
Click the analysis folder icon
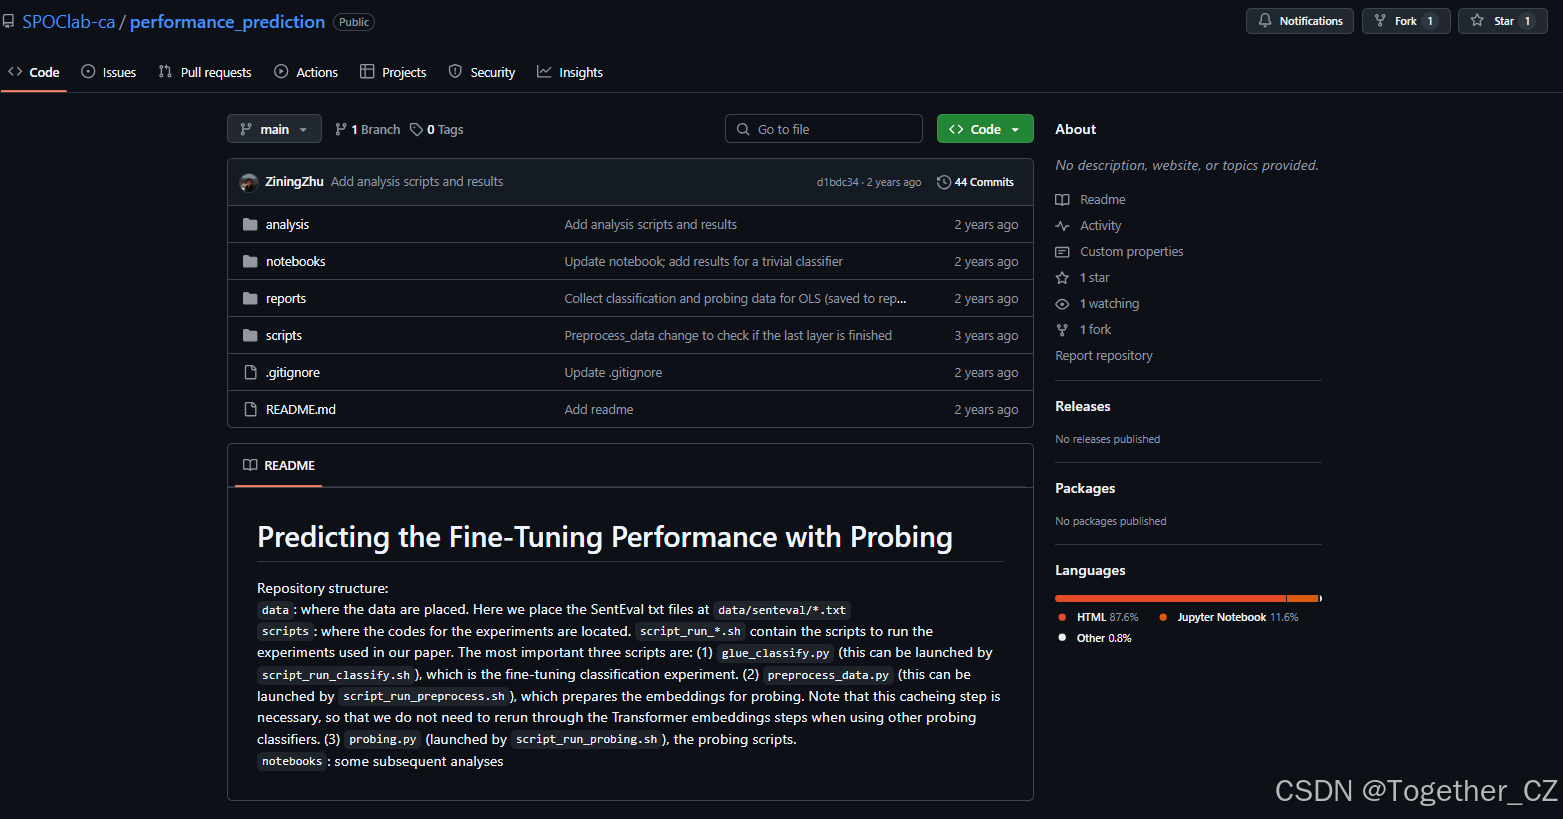(x=250, y=224)
